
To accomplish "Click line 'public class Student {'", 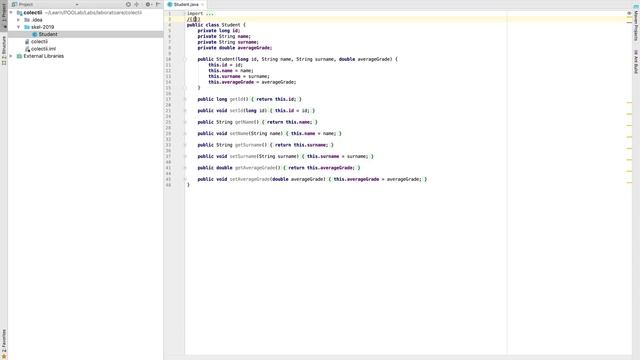I will point(216,25).
